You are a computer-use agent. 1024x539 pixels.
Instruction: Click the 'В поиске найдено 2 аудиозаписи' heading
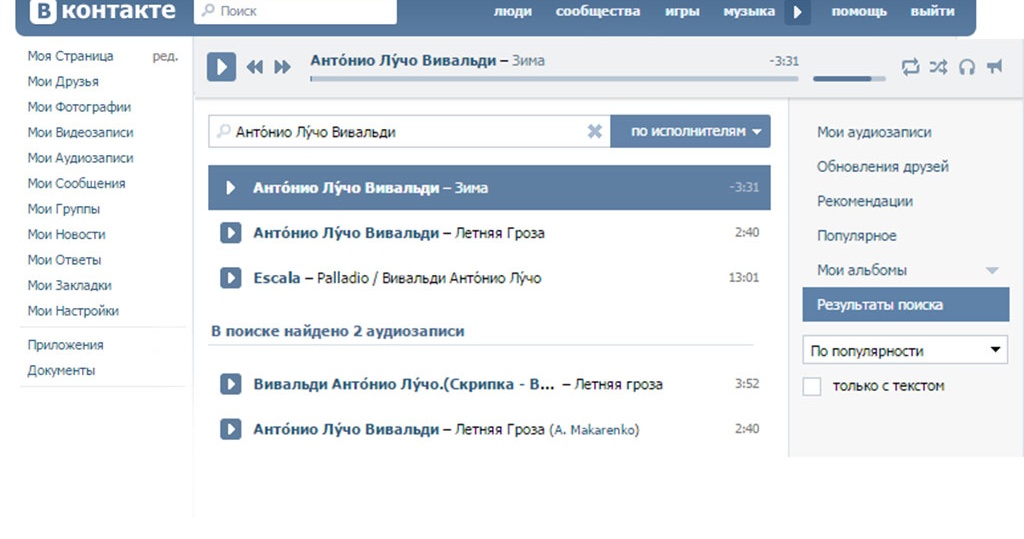coord(338,331)
